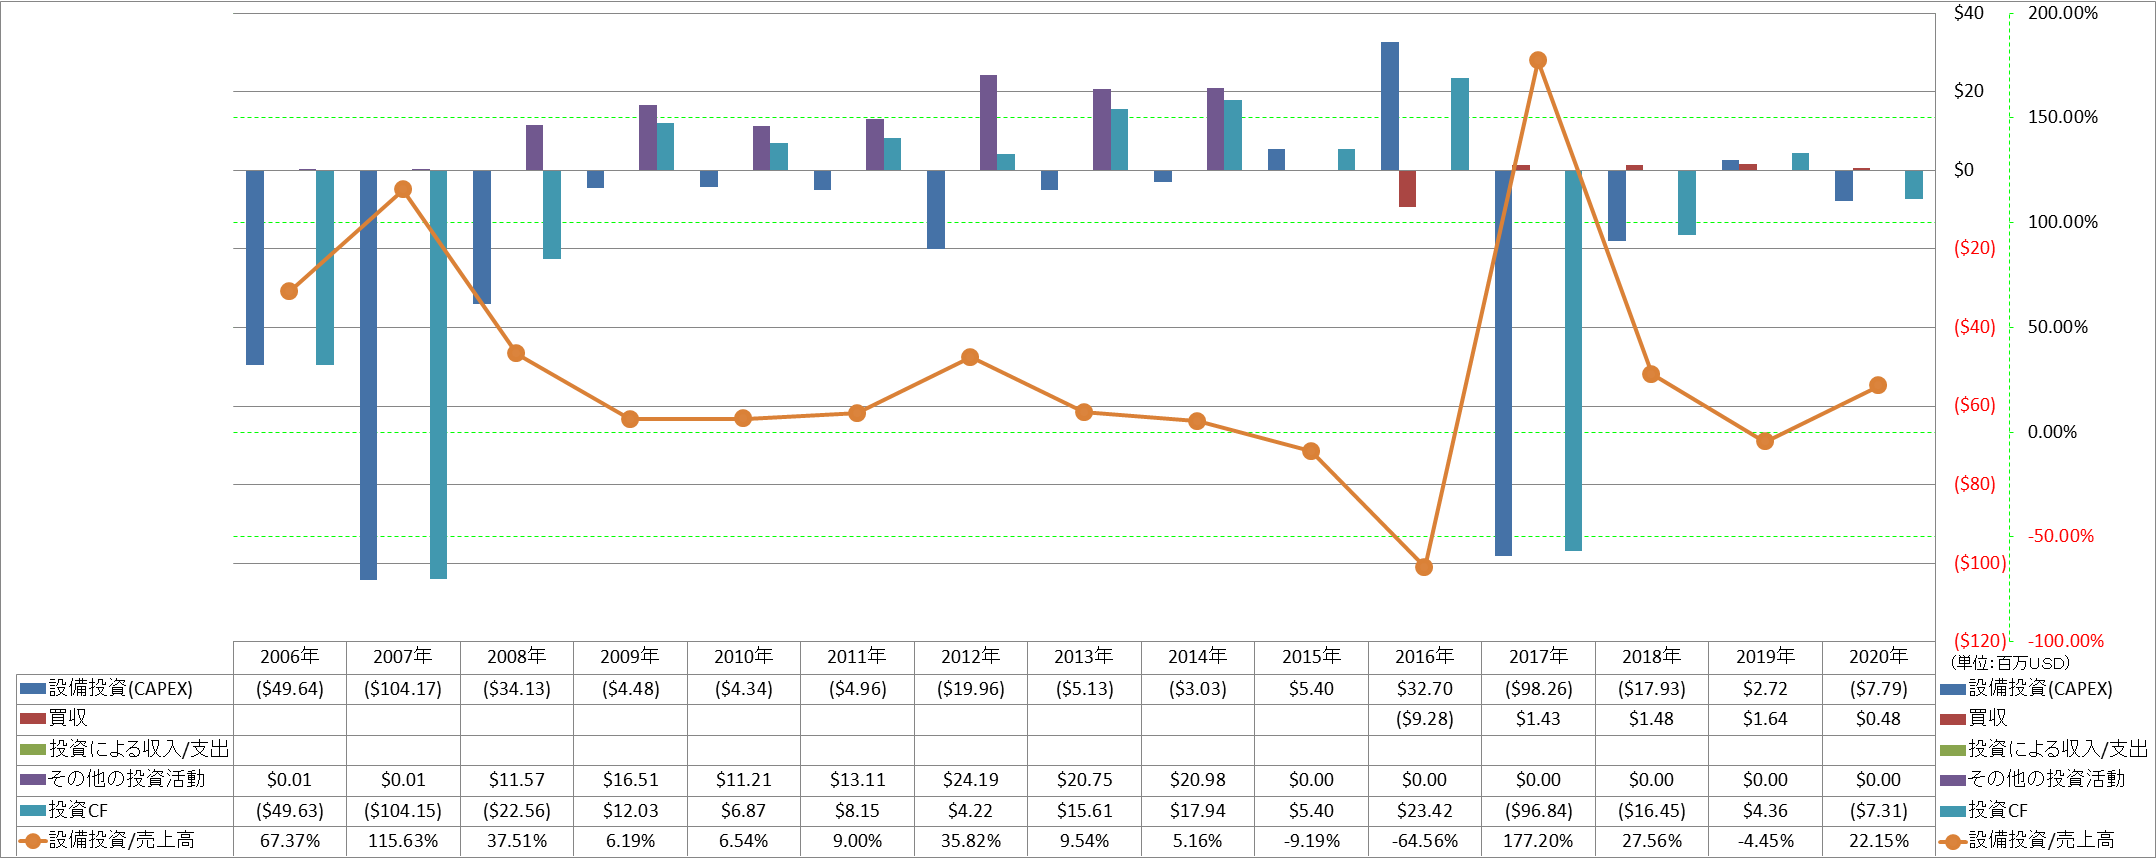The image size is (2156, 858).
Task: Select the ratio cell 177.20%
Action: click(1538, 841)
